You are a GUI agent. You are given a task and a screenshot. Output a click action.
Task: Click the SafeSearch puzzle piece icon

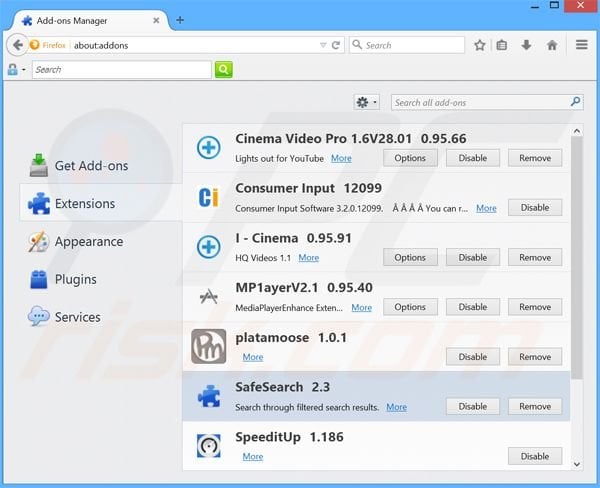[x=209, y=396]
